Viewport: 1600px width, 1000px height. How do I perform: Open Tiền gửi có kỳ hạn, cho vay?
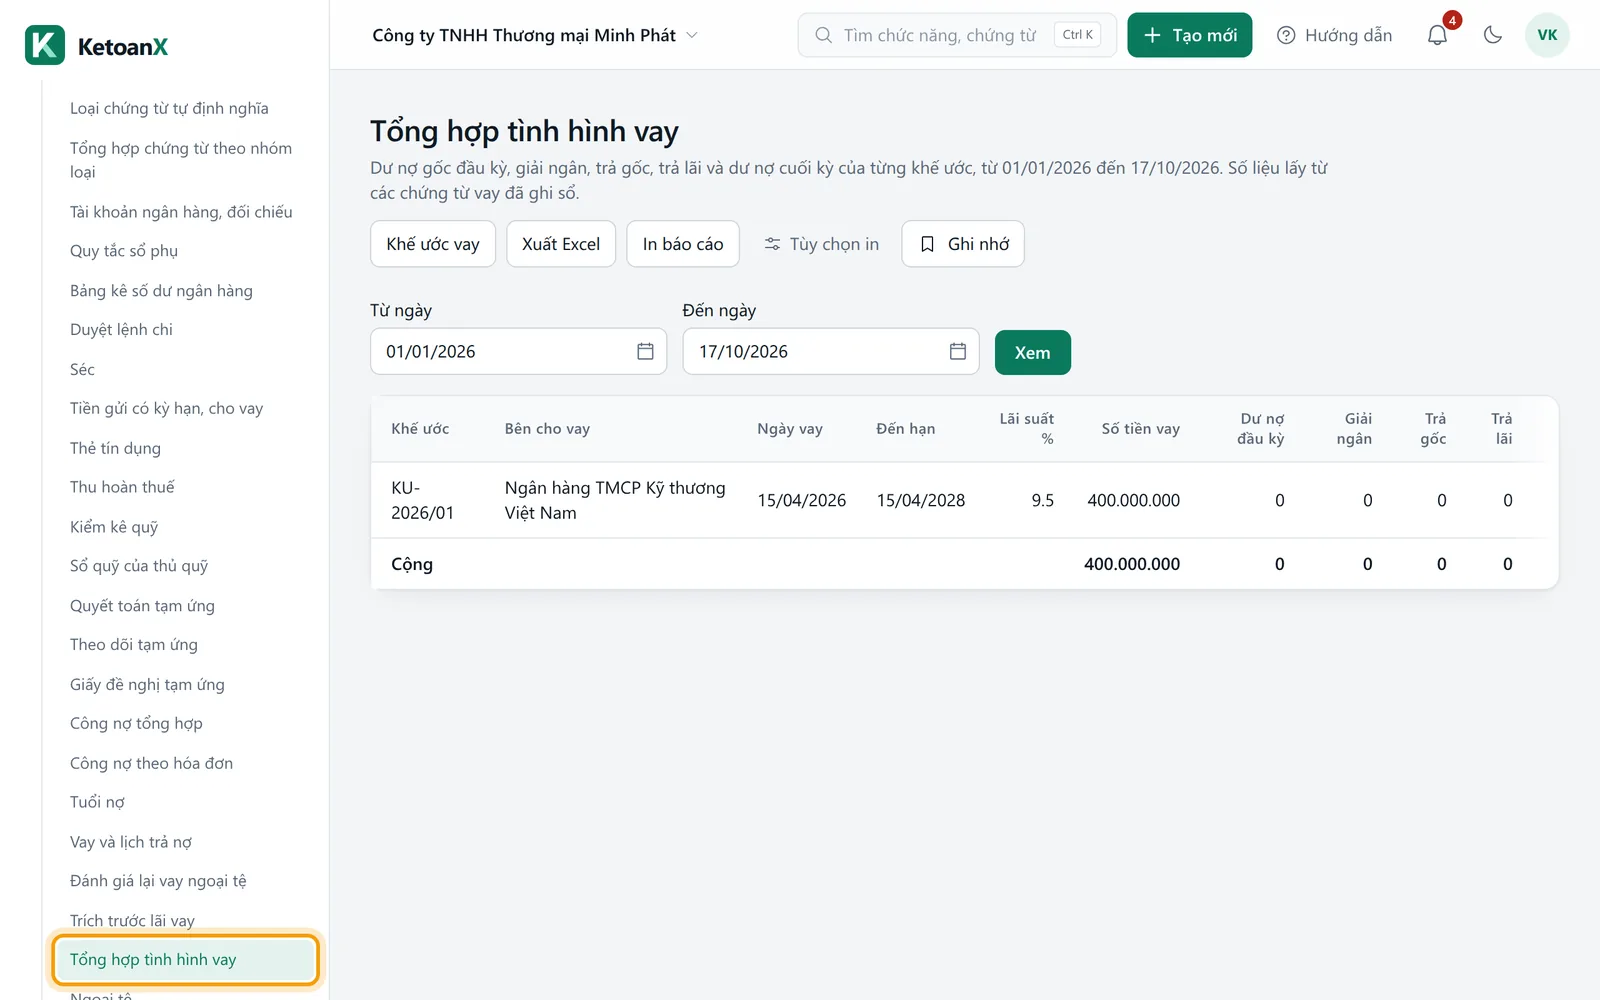(166, 408)
